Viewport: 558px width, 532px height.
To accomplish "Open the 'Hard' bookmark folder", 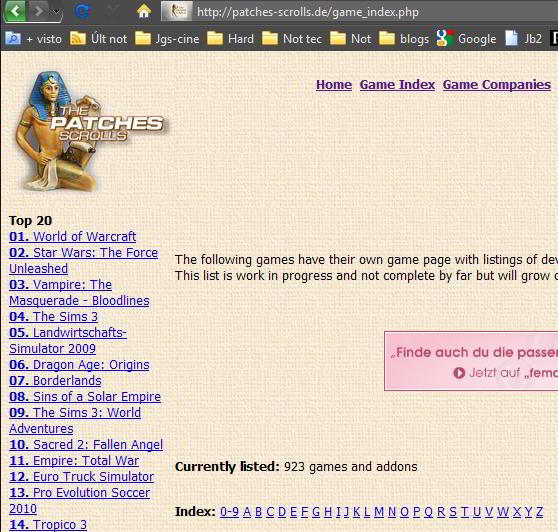I will pos(231,38).
